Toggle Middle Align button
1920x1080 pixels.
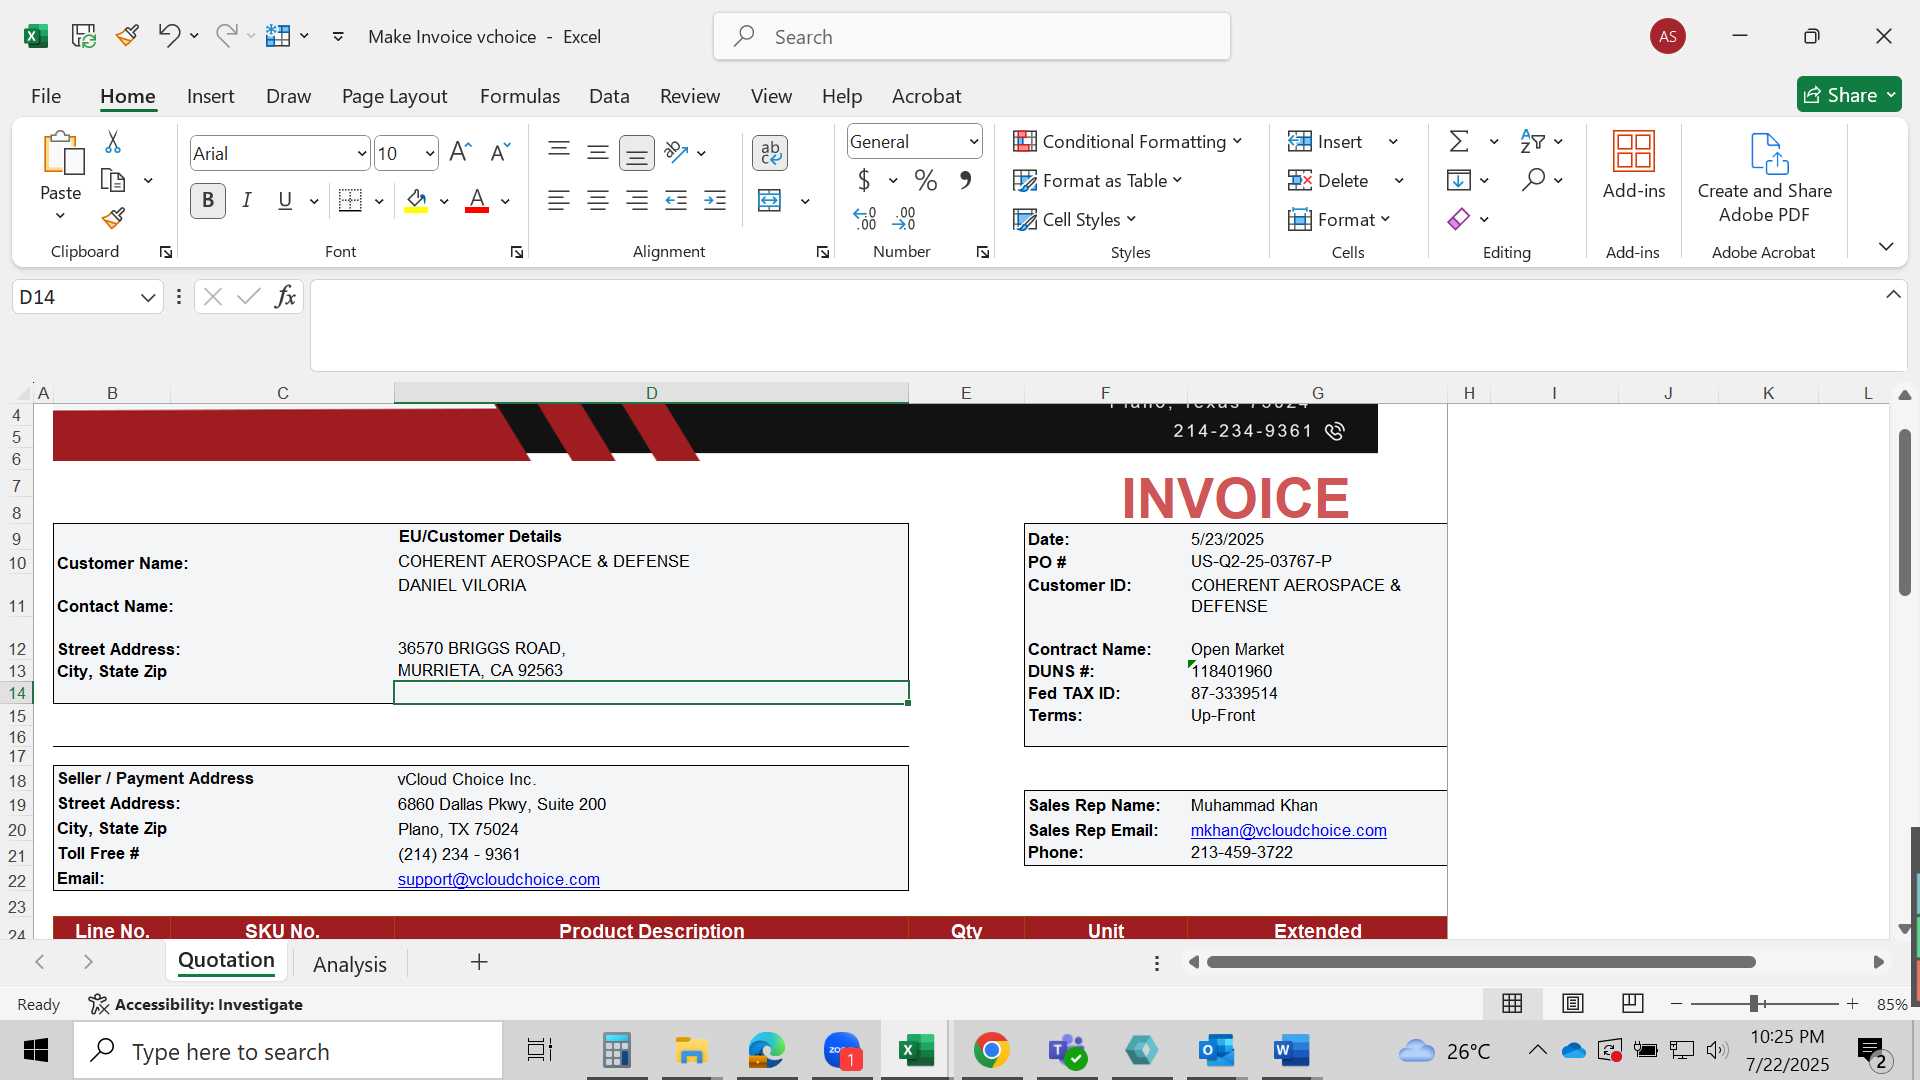pyautogui.click(x=598, y=152)
